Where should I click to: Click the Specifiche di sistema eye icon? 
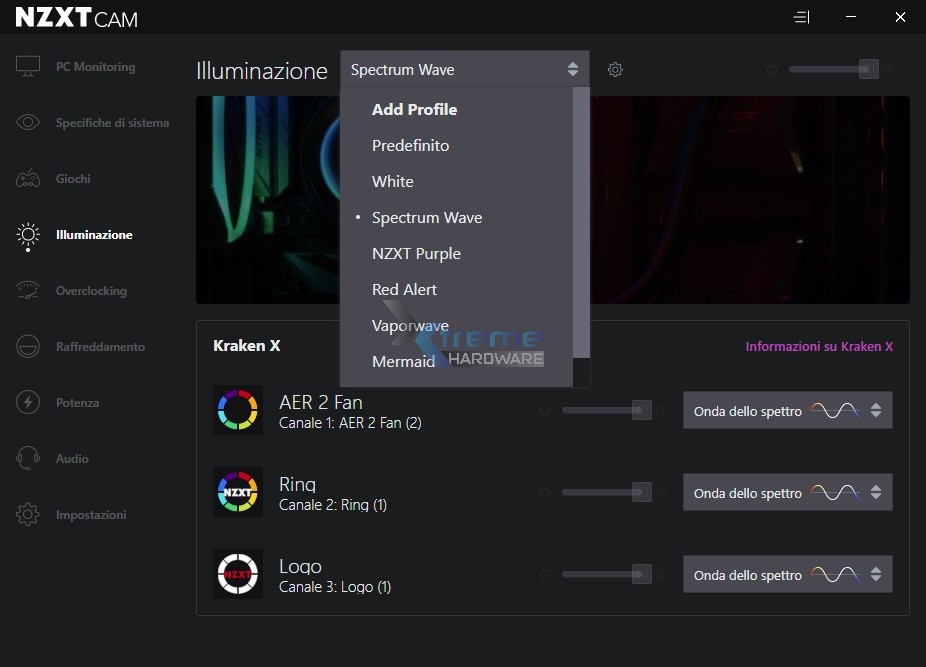28,123
